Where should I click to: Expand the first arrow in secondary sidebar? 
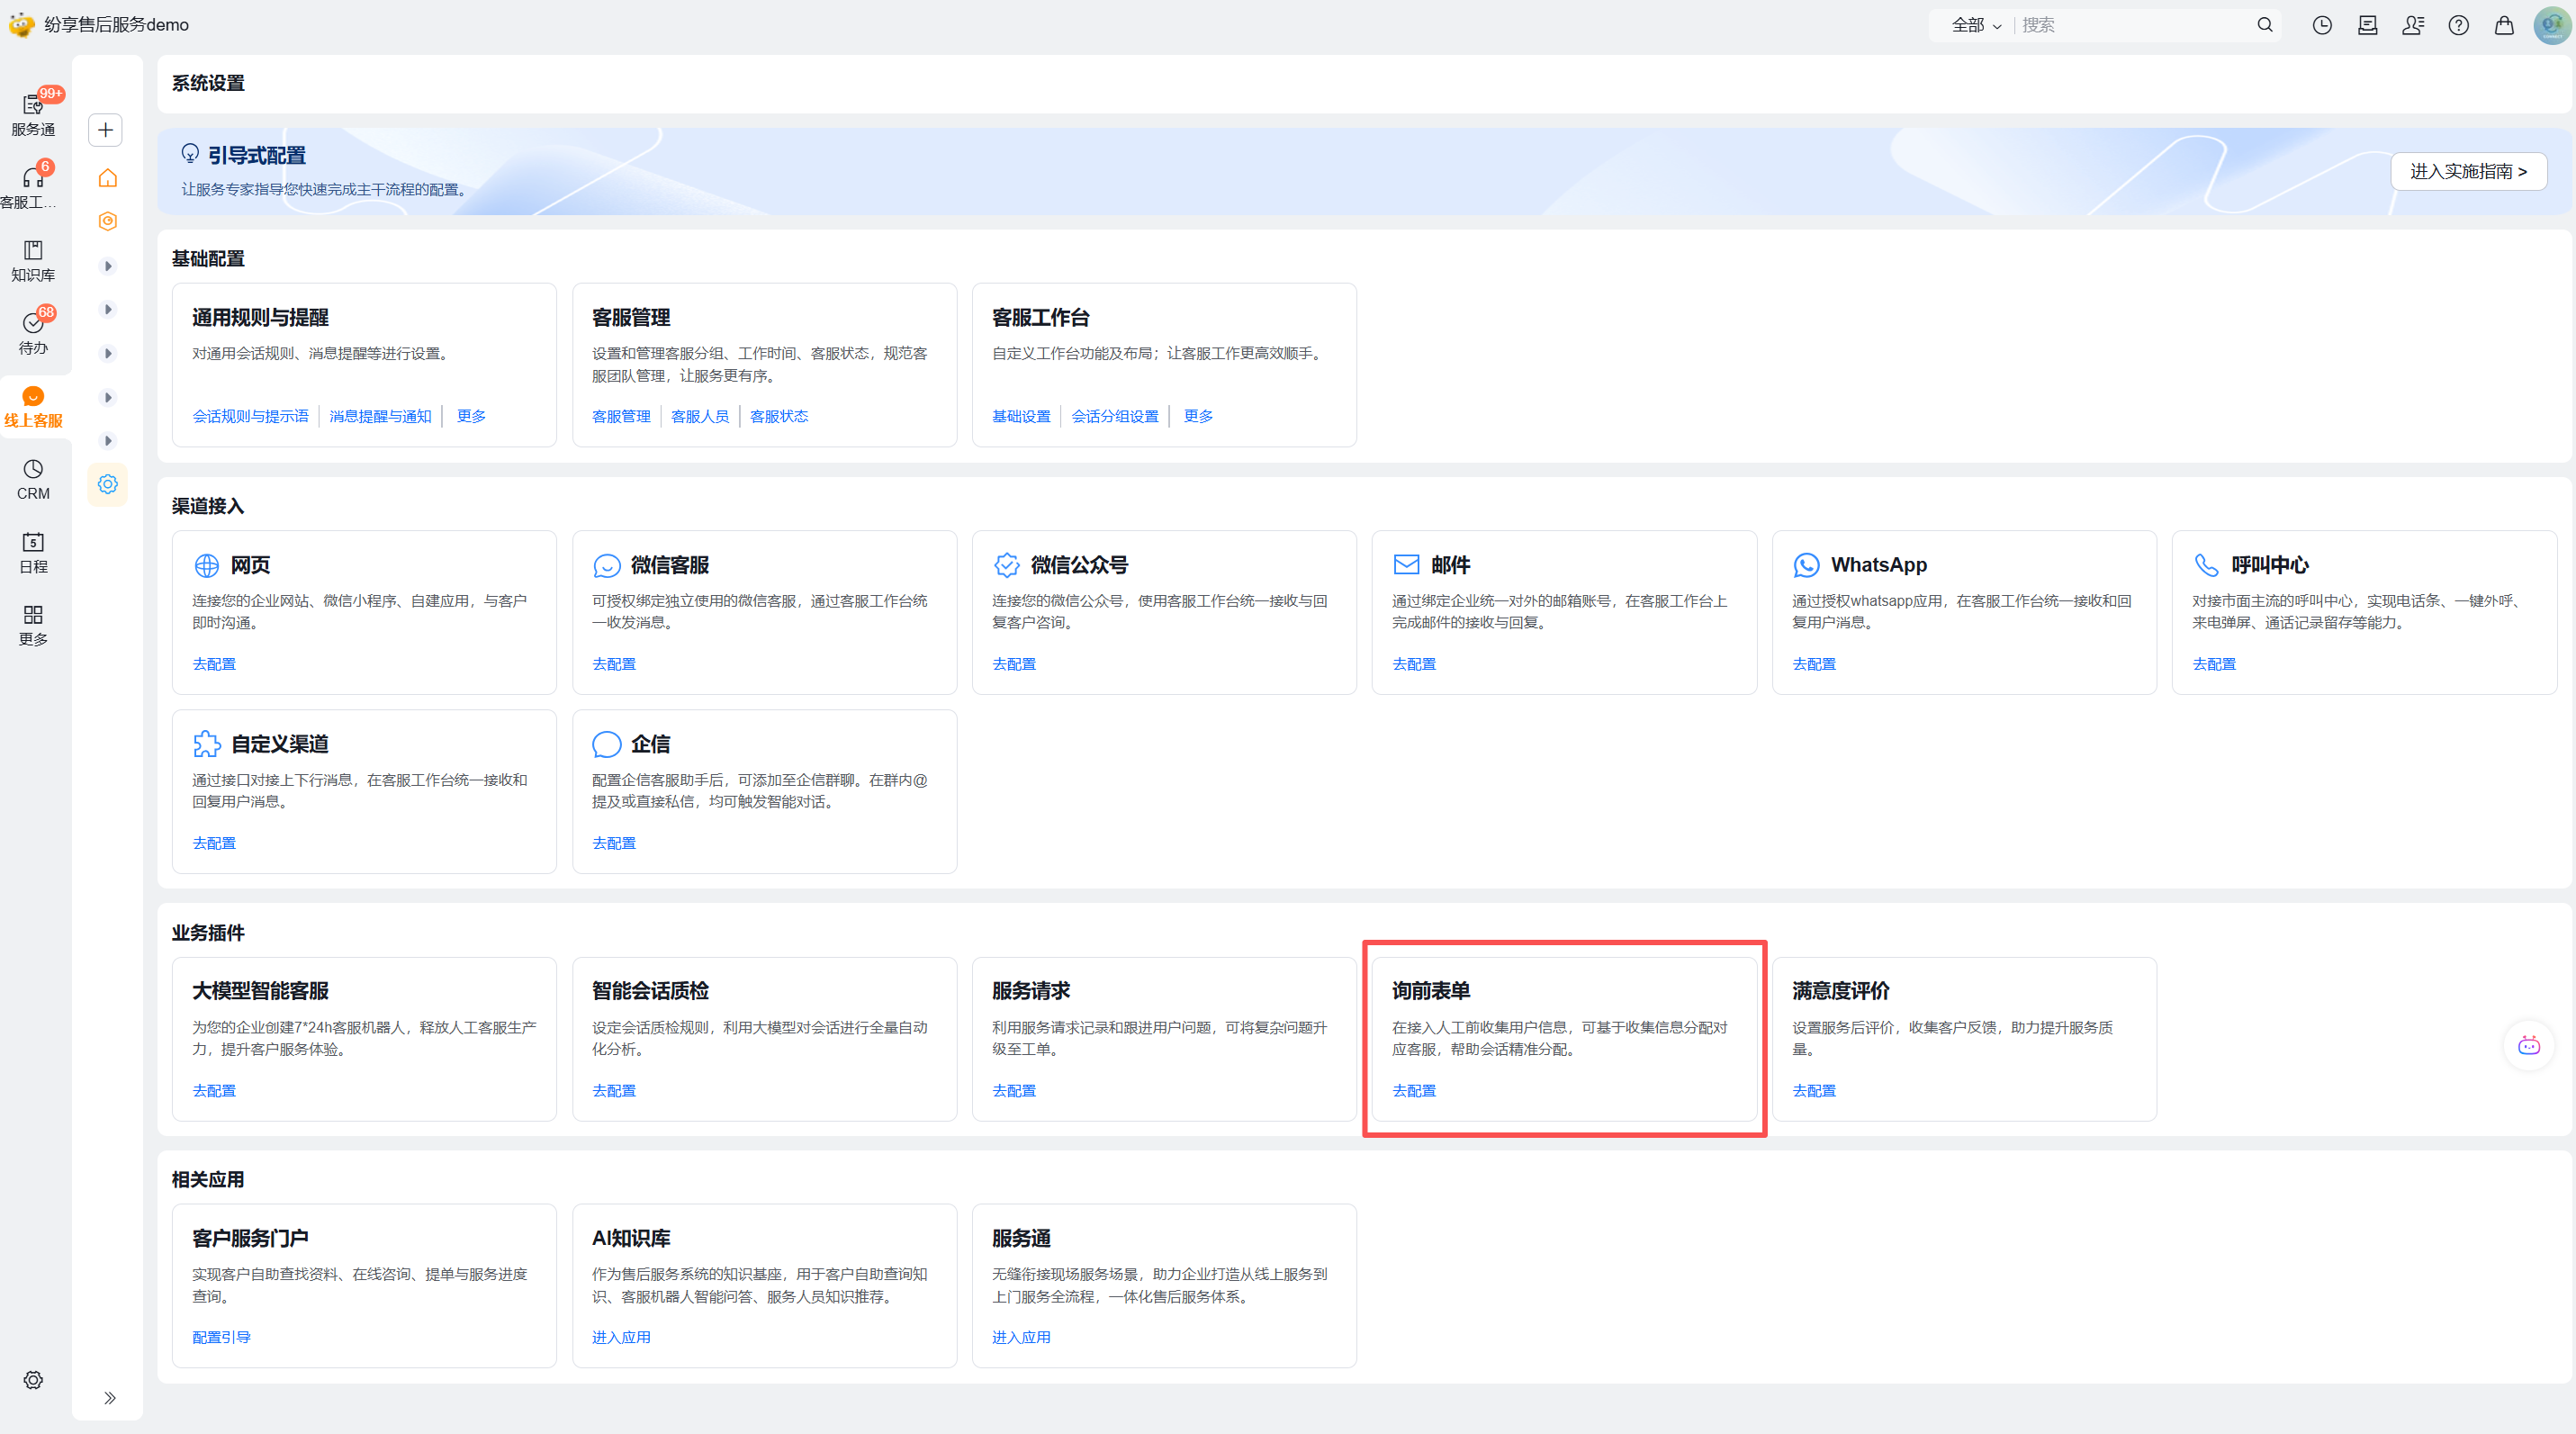click(108, 266)
